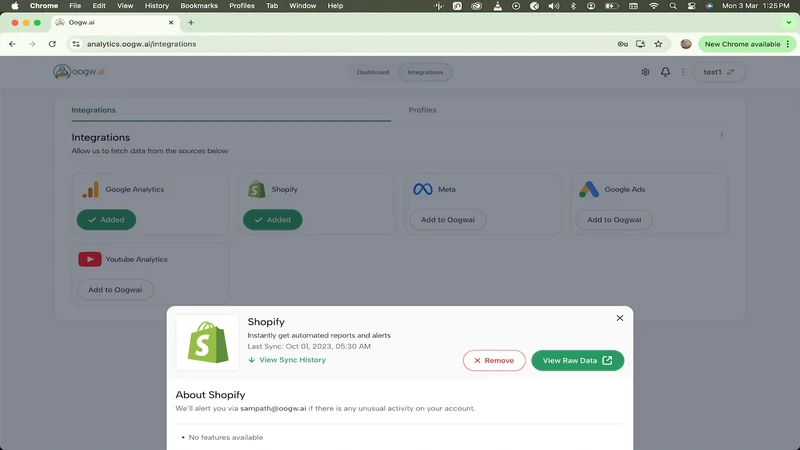Viewport: 800px width, 450px height.
Task: Click the Meta infinity logo icon
Action: [x=422, y=189]
